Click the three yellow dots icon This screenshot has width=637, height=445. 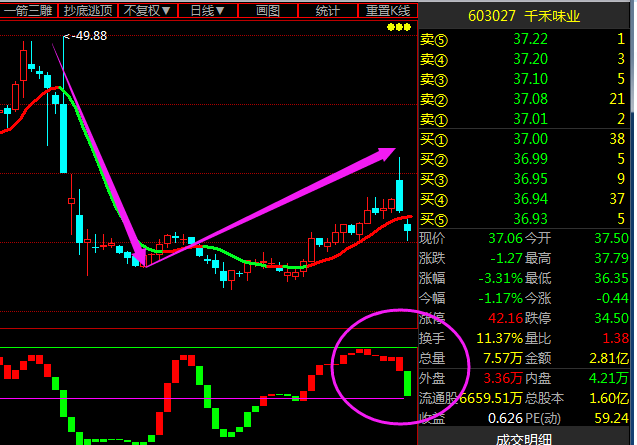[399, 27]
